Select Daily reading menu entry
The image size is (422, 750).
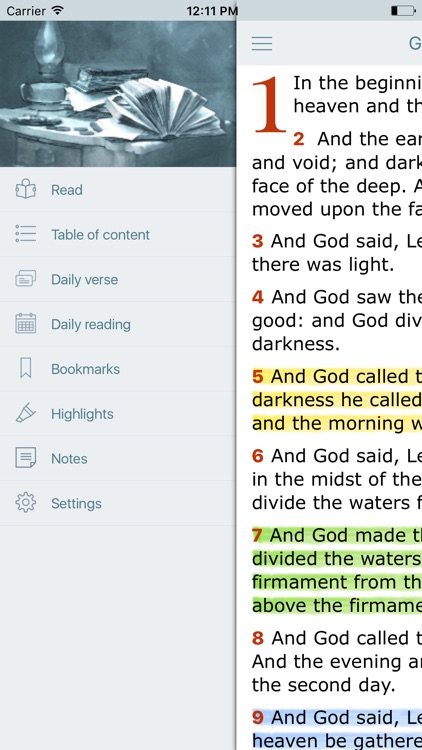118,324
